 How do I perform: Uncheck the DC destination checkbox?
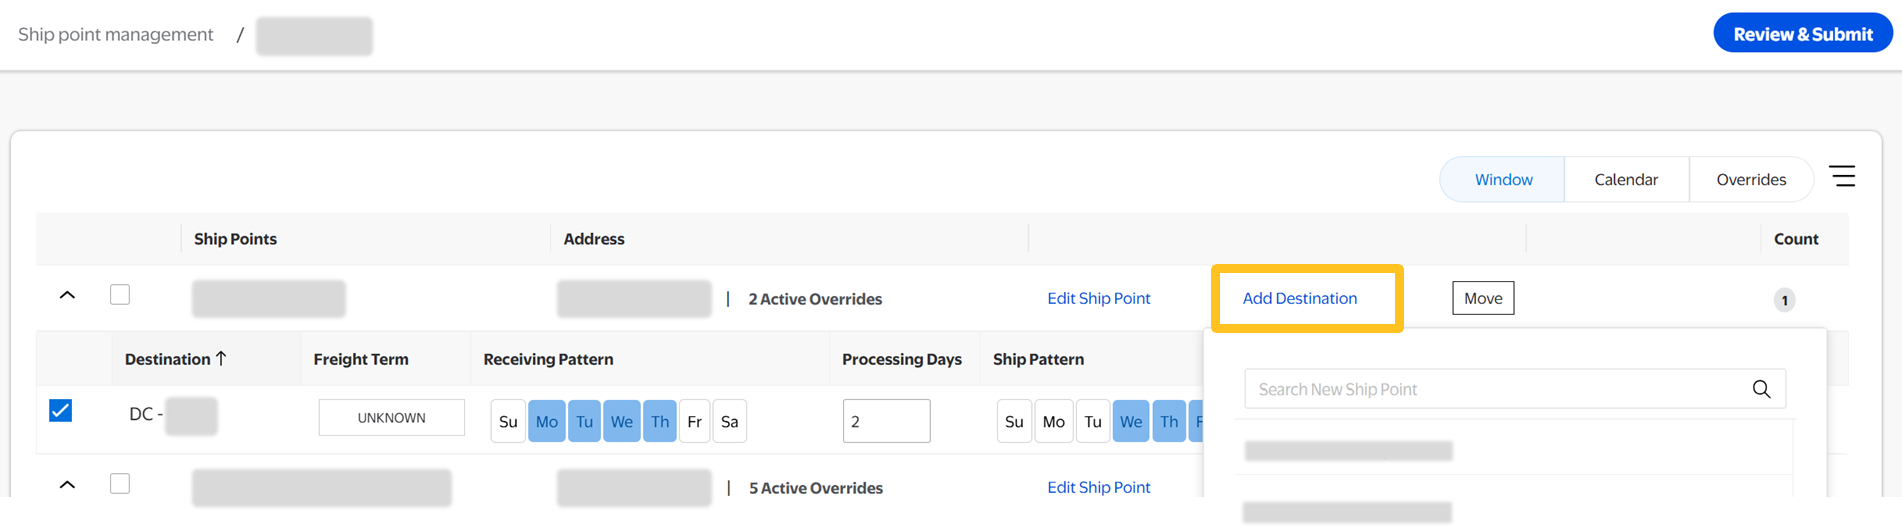pyautogui.click(x=61, y=410)
